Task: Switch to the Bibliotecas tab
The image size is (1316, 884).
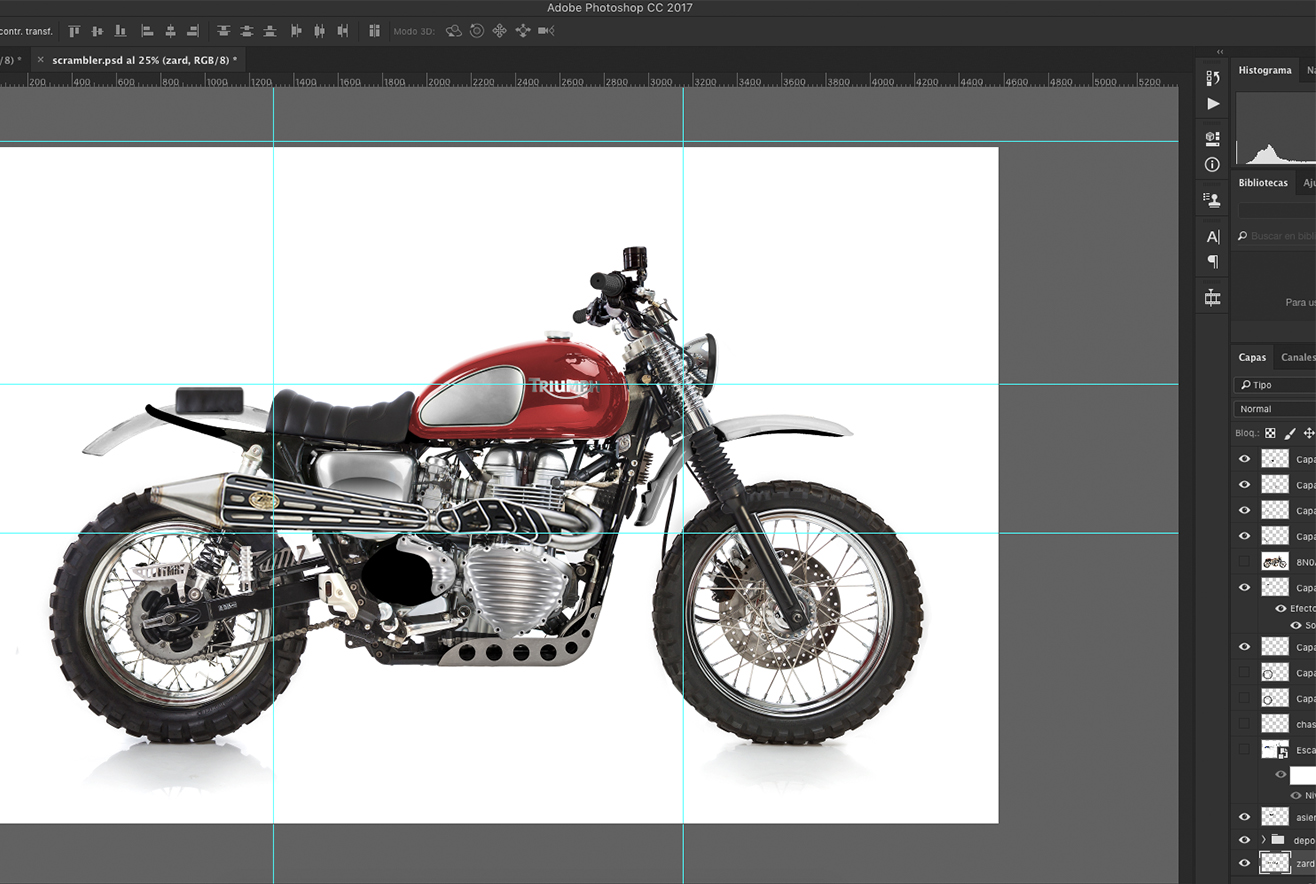Action: [1263, 183]
